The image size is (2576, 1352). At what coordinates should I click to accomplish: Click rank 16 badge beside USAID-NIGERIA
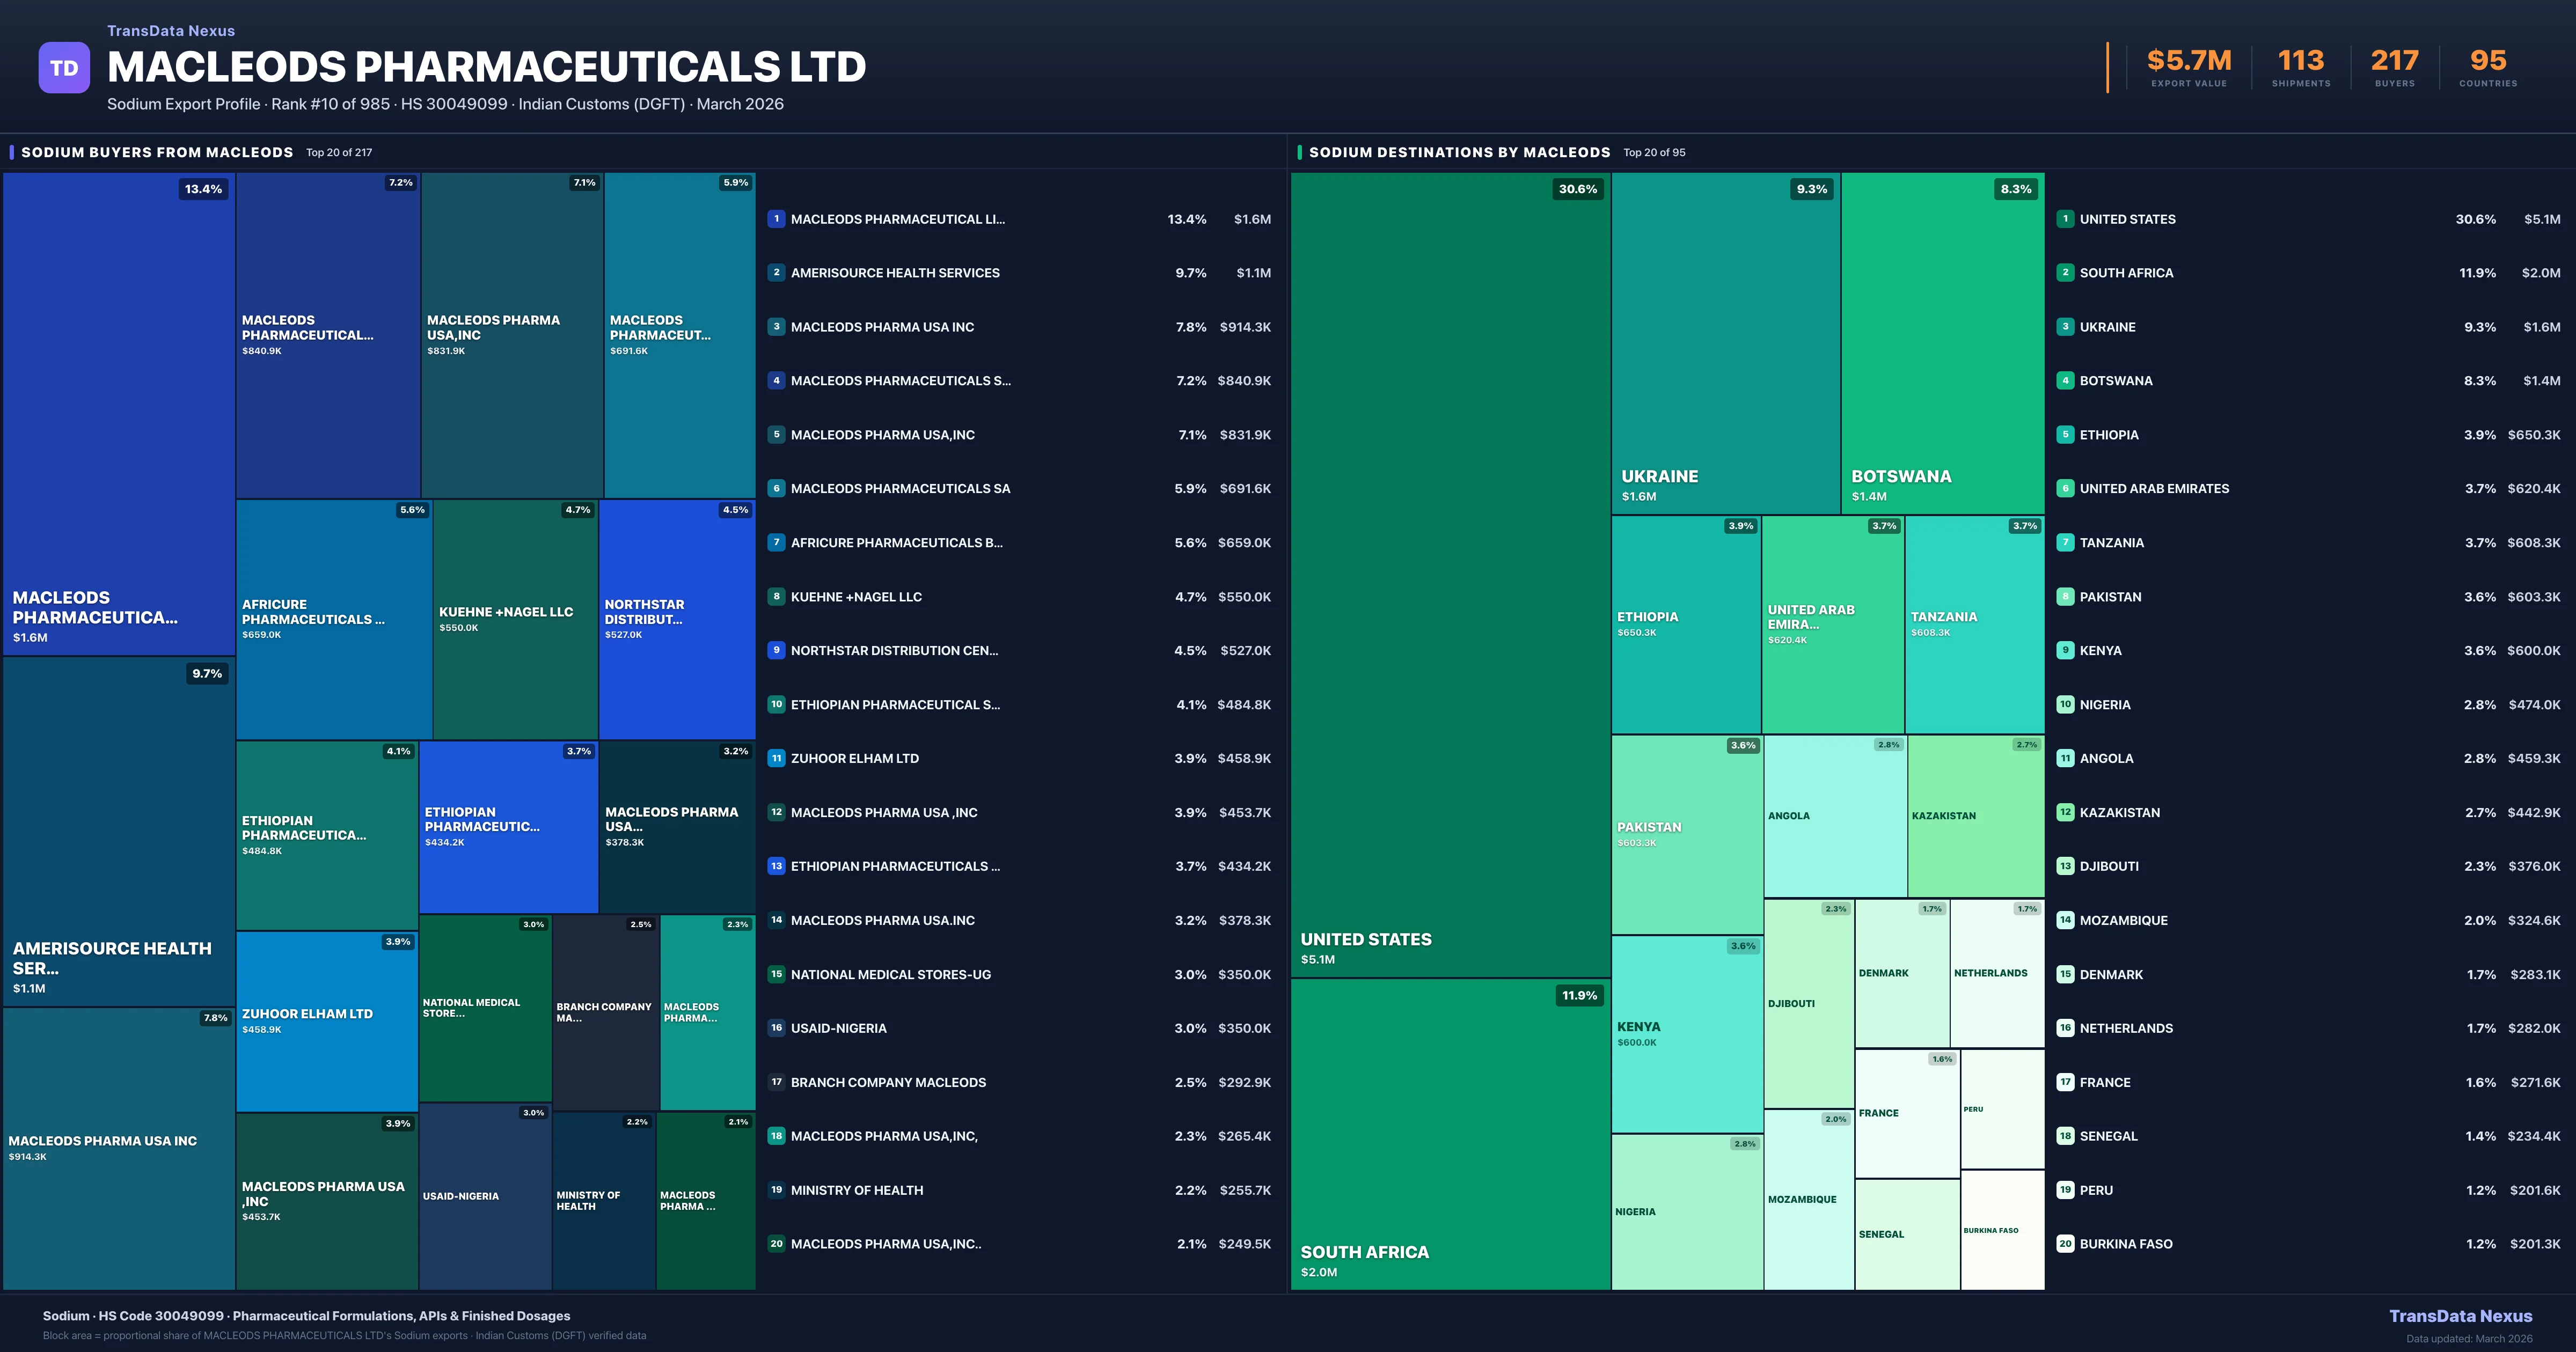pyautogui.click(x=776, y=1028)
